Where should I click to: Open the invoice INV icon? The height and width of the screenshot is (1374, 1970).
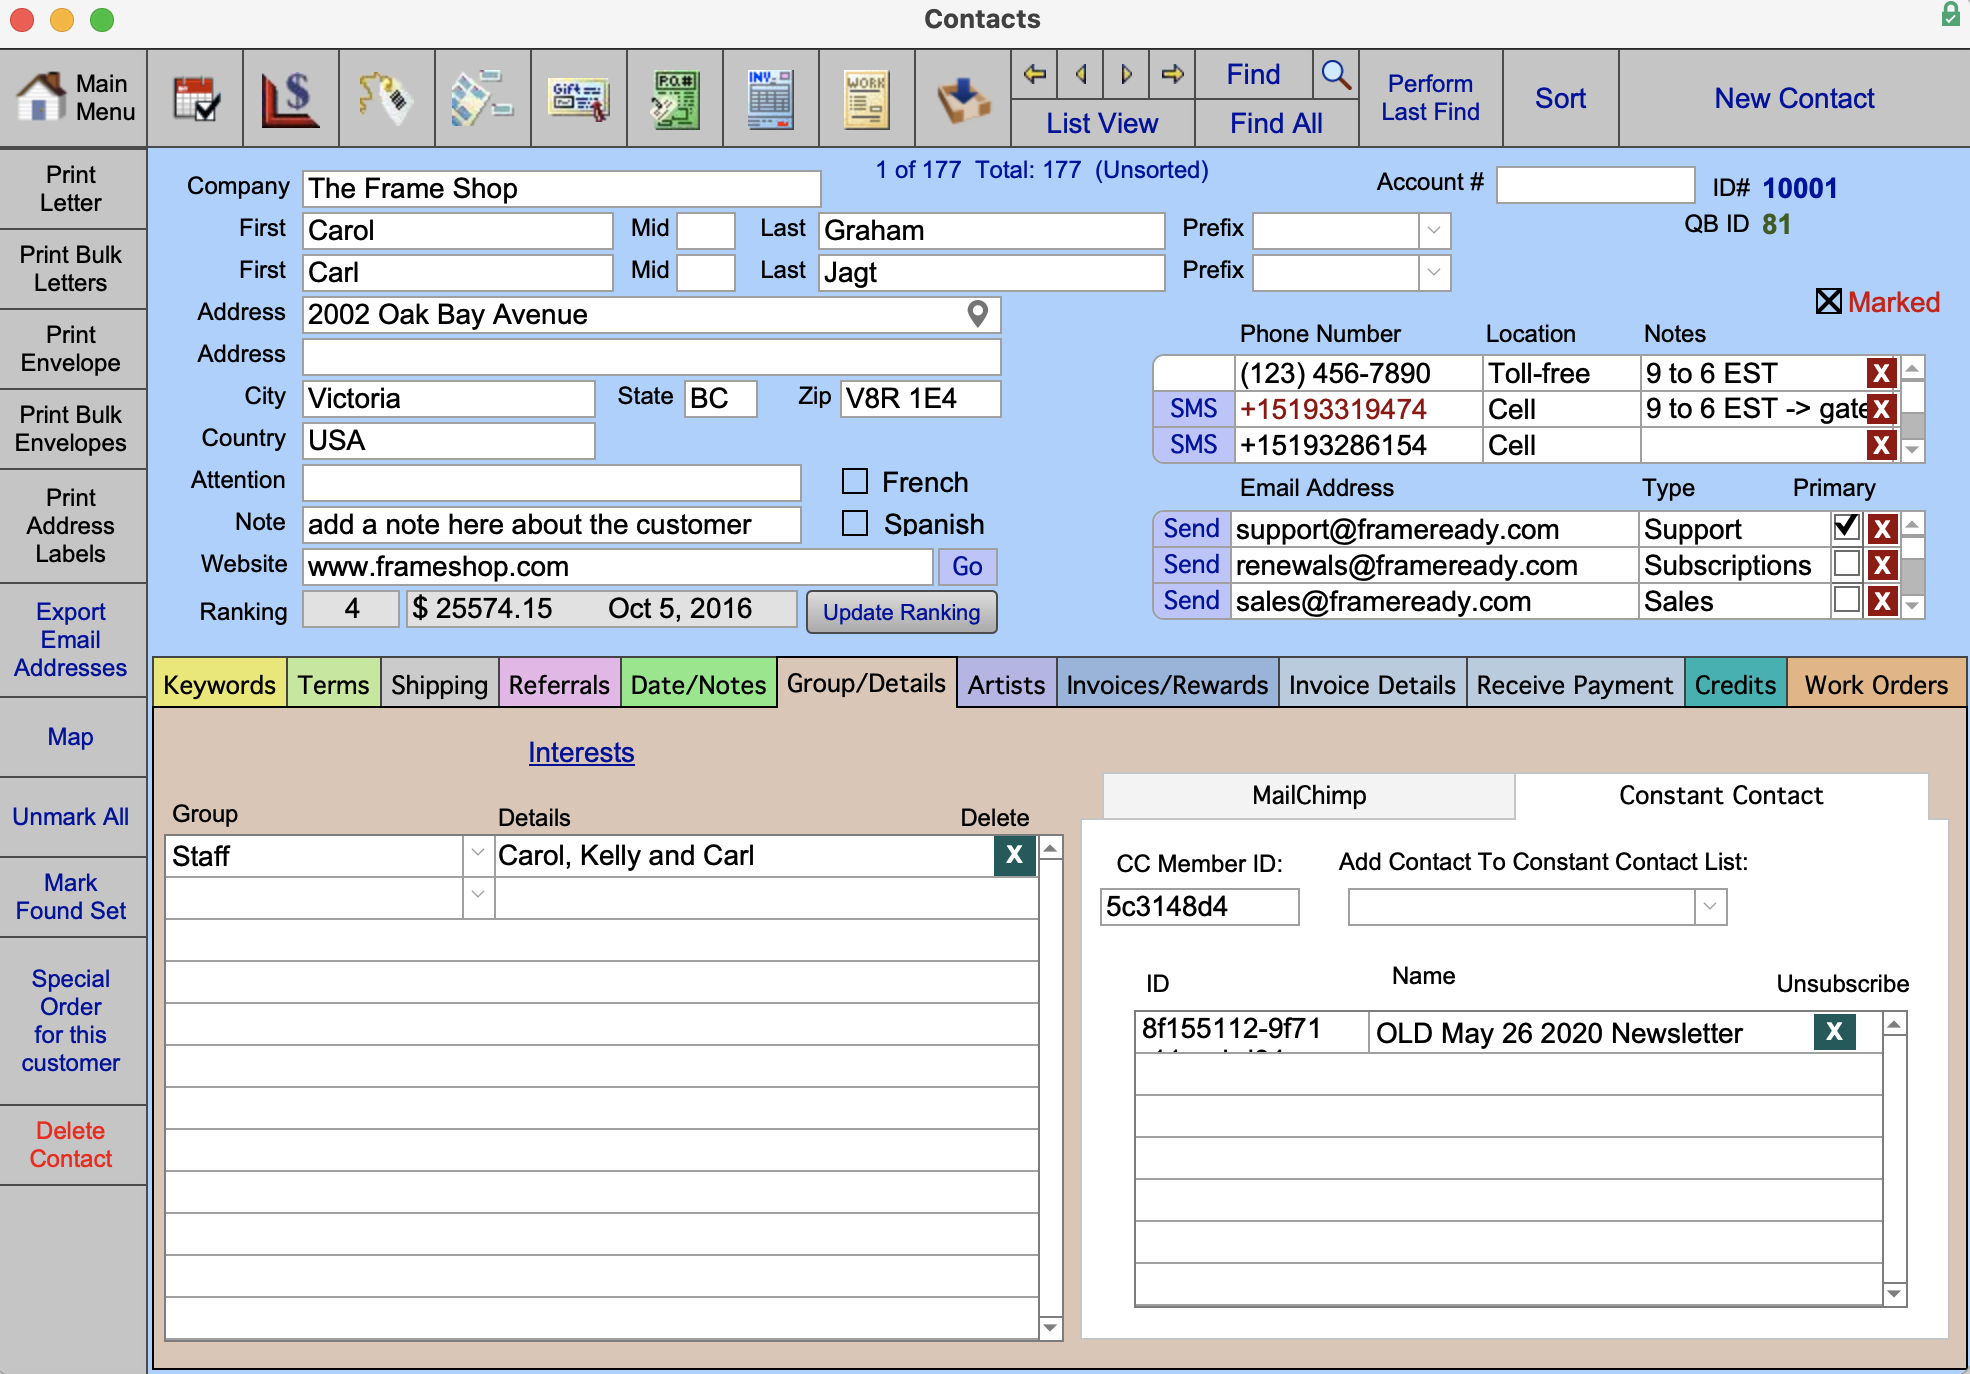click(770, 99)
